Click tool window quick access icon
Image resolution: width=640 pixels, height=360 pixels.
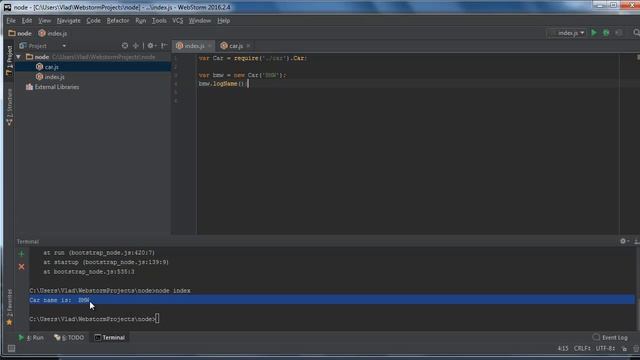11,348
